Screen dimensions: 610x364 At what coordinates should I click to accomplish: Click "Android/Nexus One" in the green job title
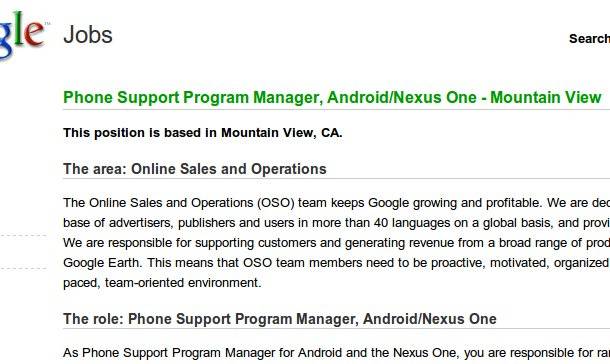402,97
